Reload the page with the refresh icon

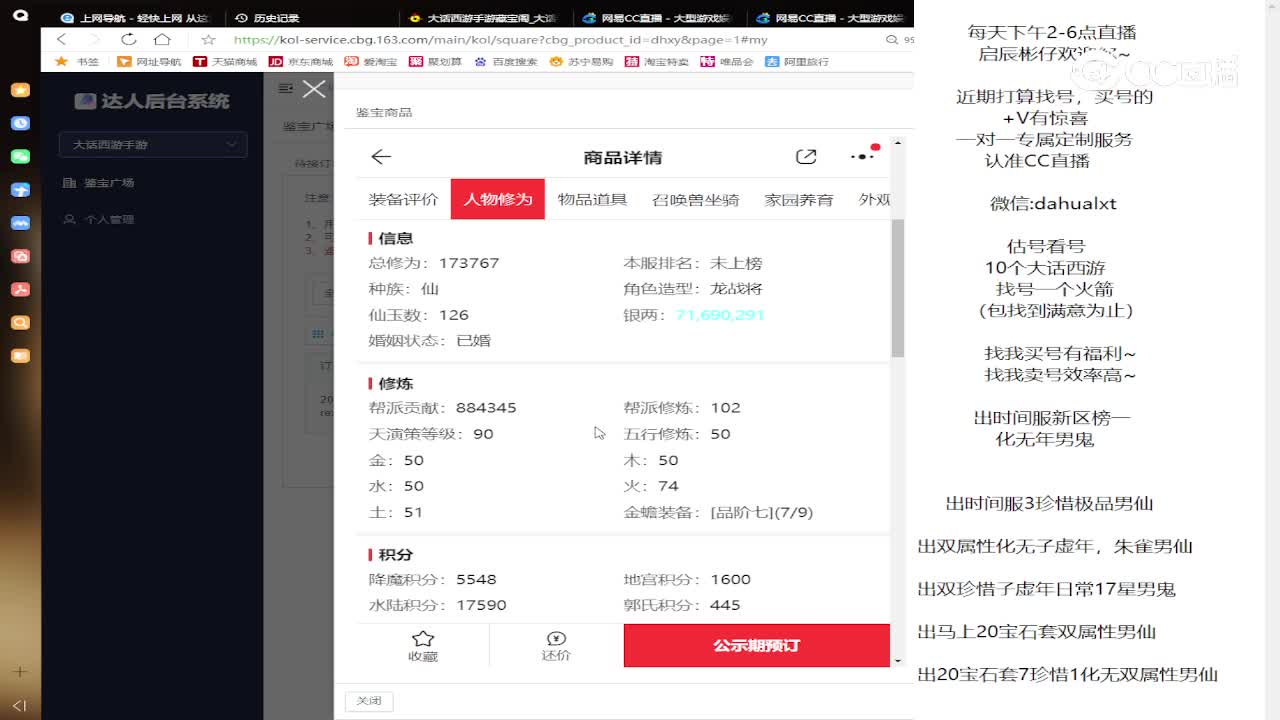pos(128,39)
